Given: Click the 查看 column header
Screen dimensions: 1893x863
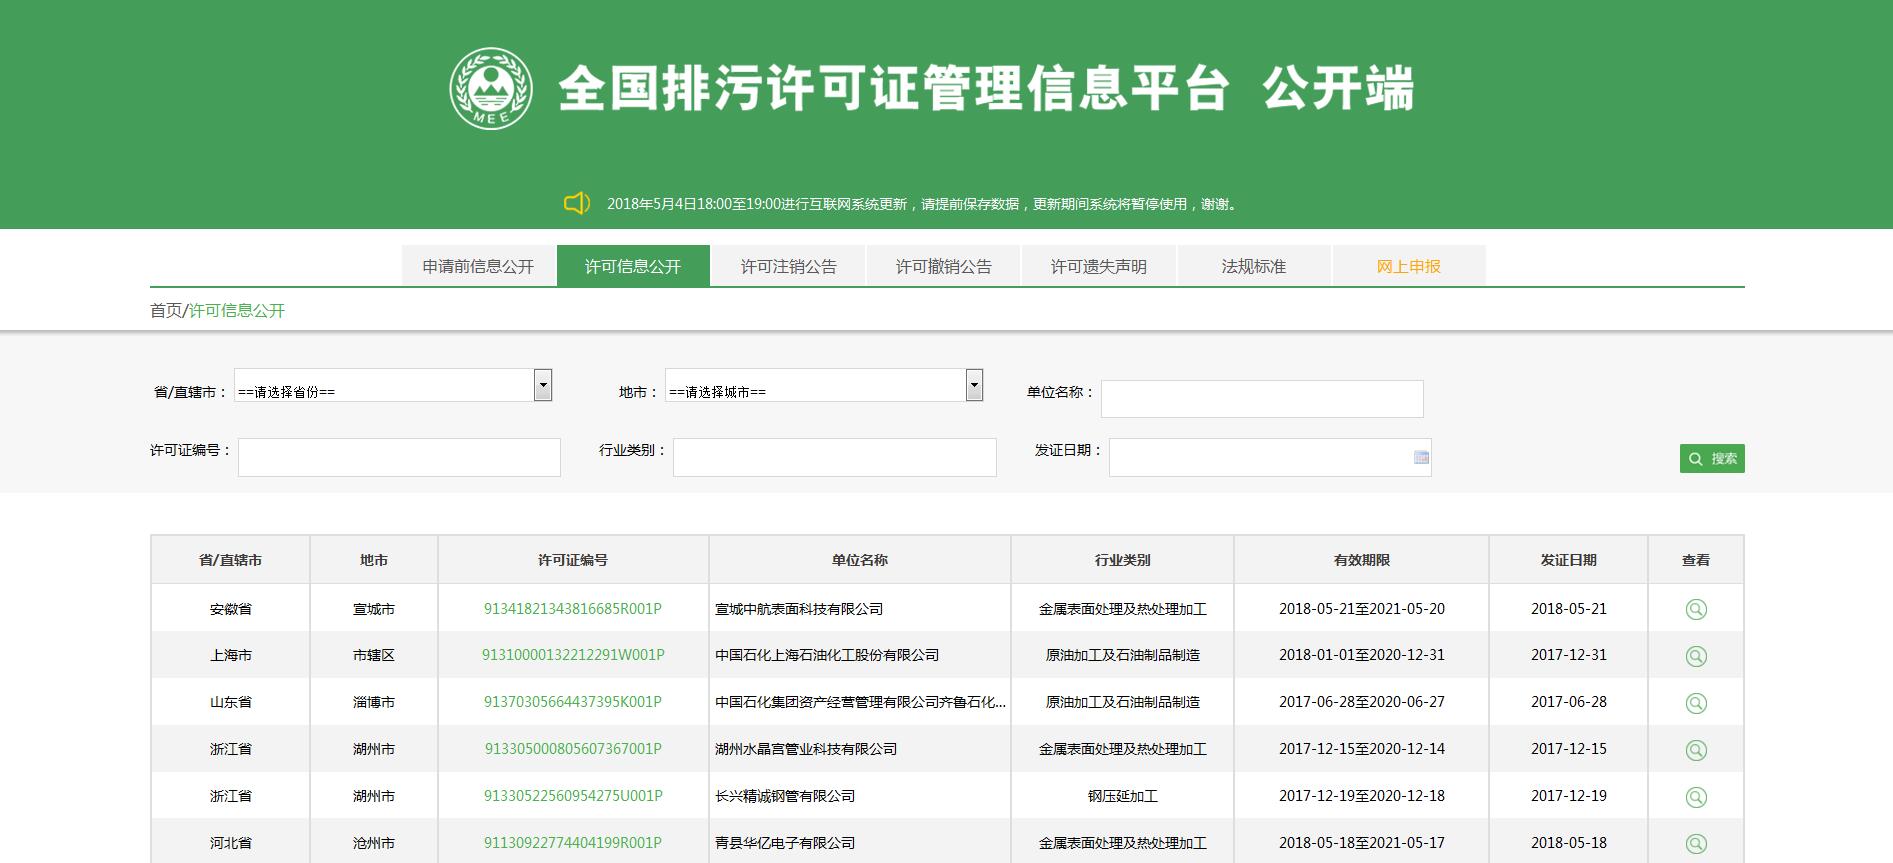Looking at the screenshot, I should tap(1696, 560).
